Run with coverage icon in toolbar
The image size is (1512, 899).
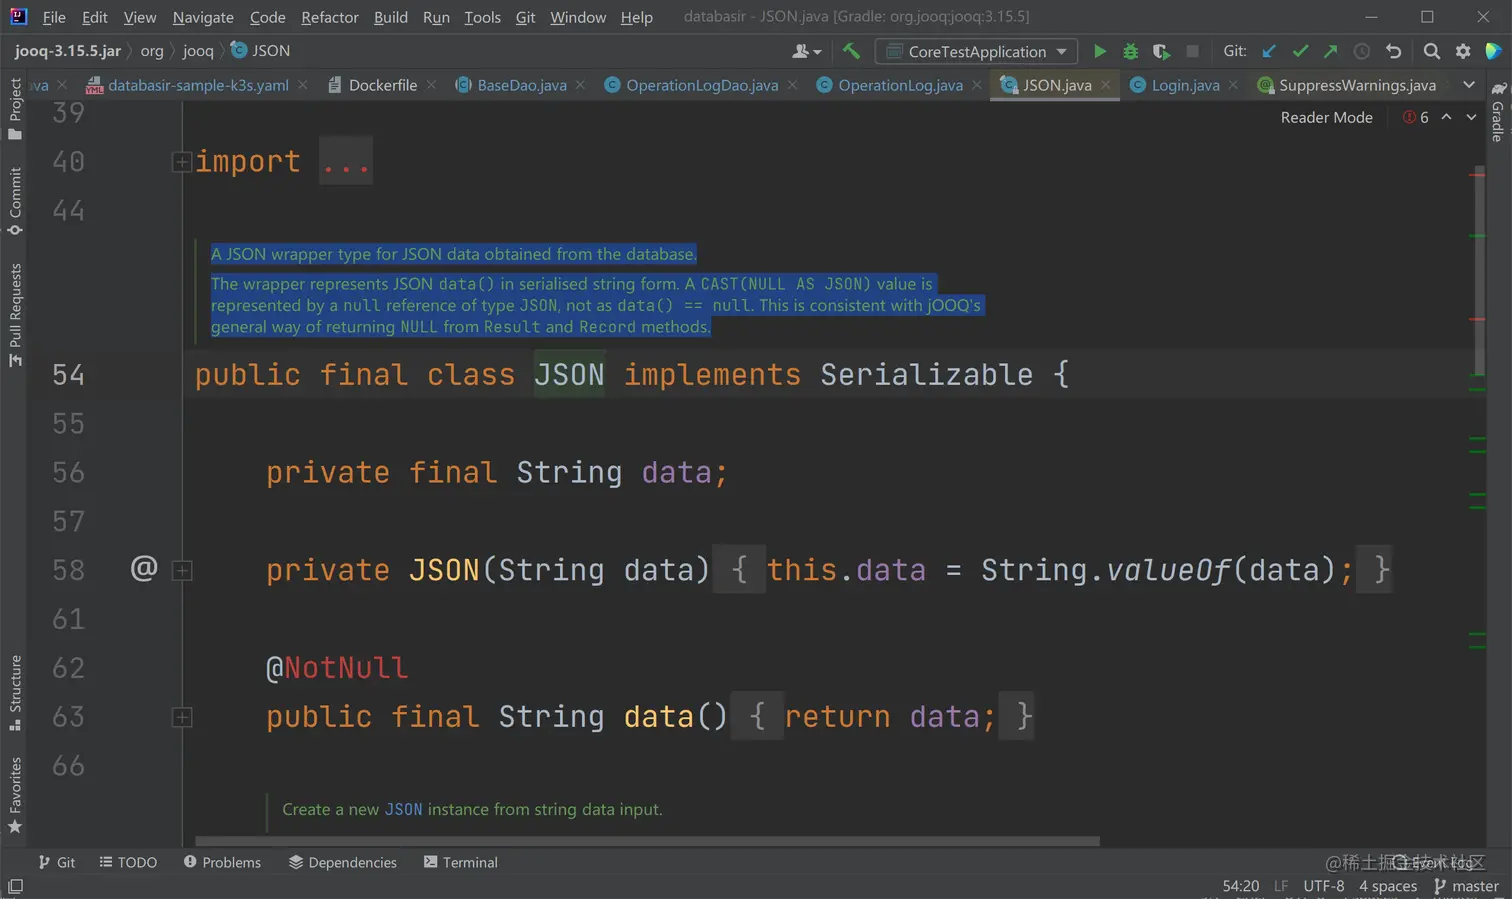tap(1161, 51)
